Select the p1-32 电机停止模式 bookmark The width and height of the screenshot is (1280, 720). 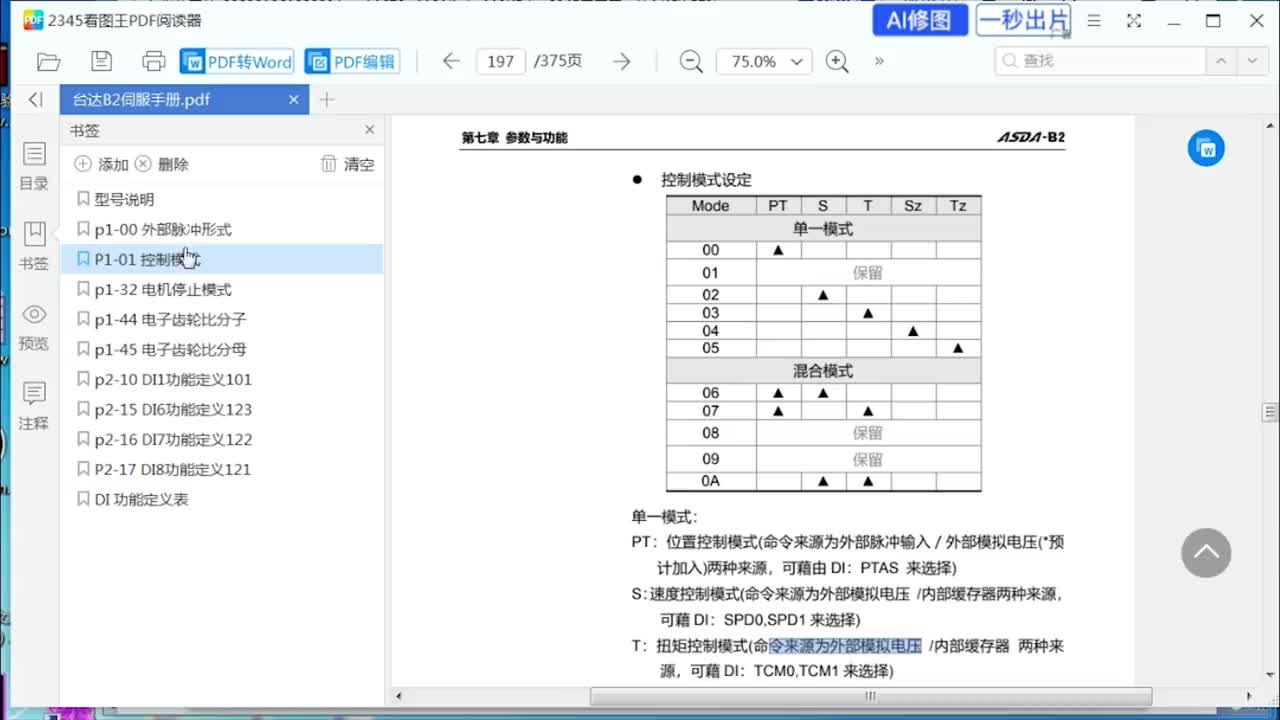click(222, 289)
